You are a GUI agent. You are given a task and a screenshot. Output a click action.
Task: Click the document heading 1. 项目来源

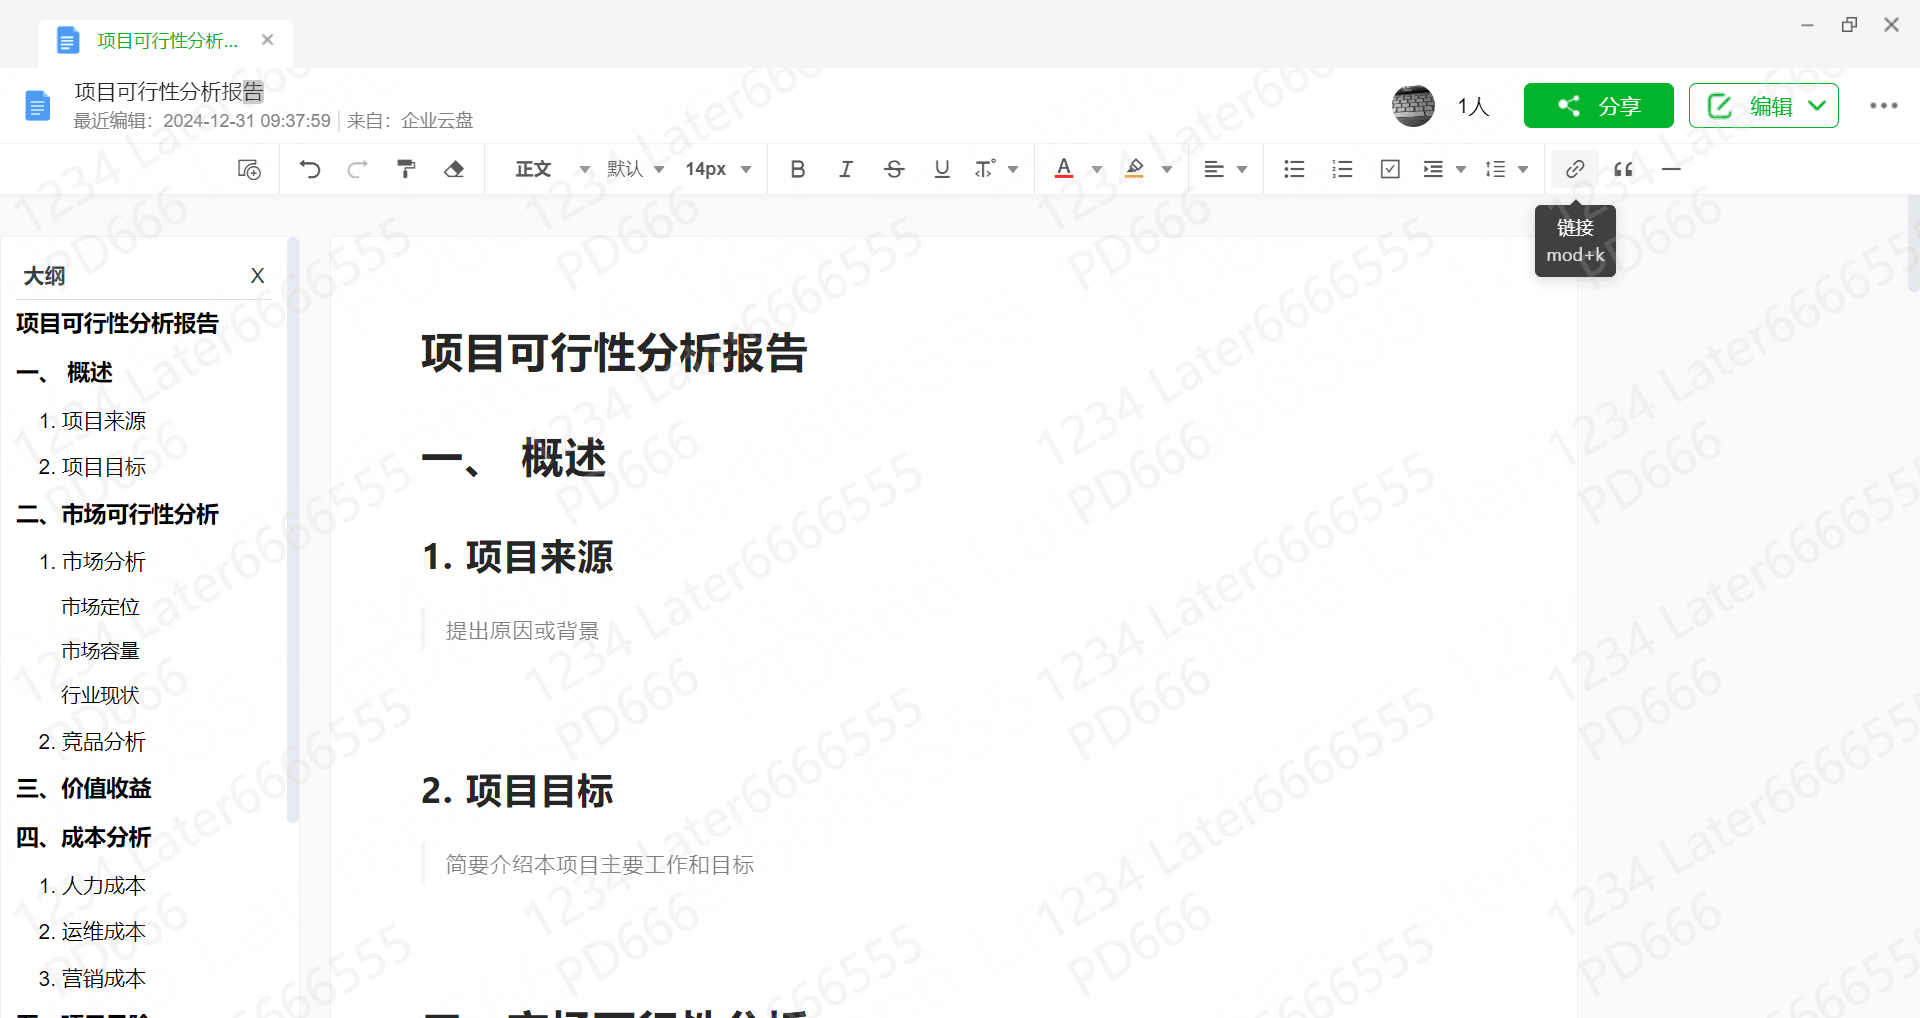point(517,557)
